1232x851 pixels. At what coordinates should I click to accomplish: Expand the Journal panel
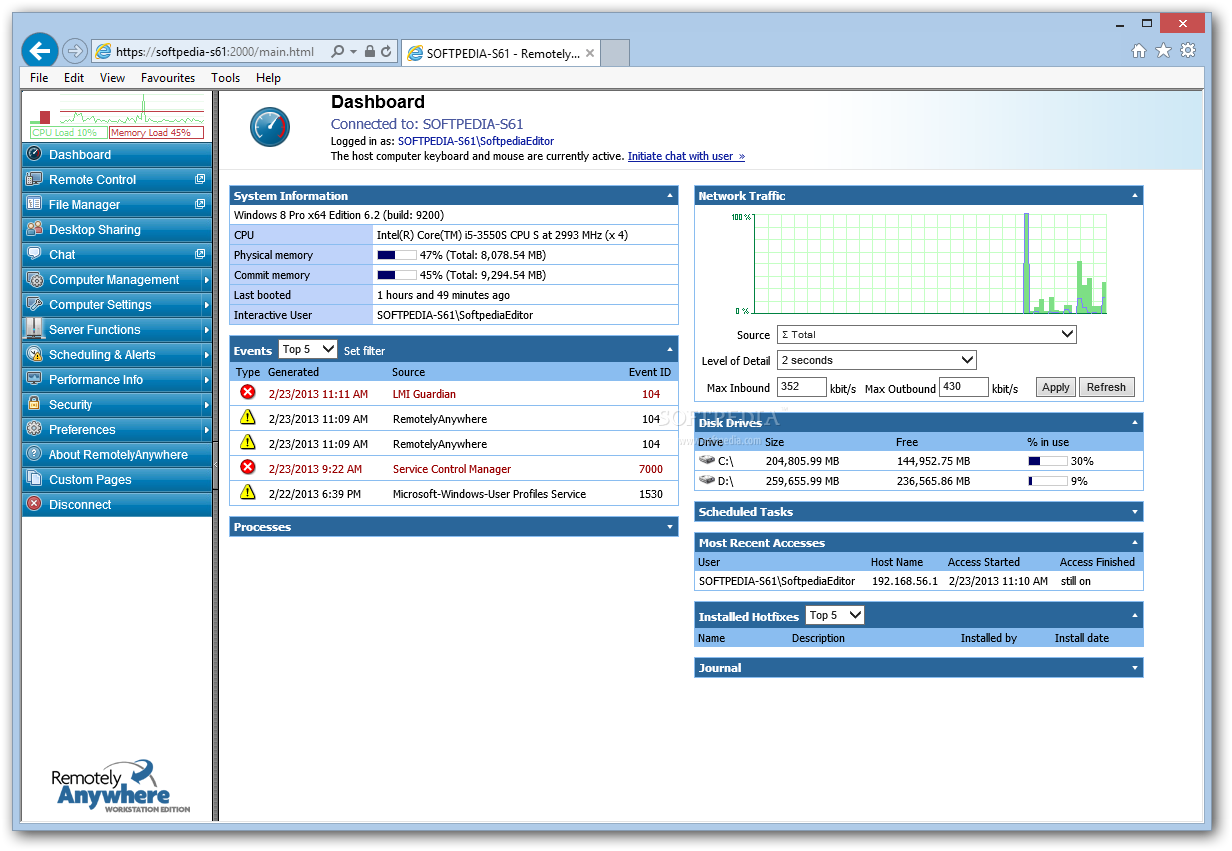point(1135,668)
